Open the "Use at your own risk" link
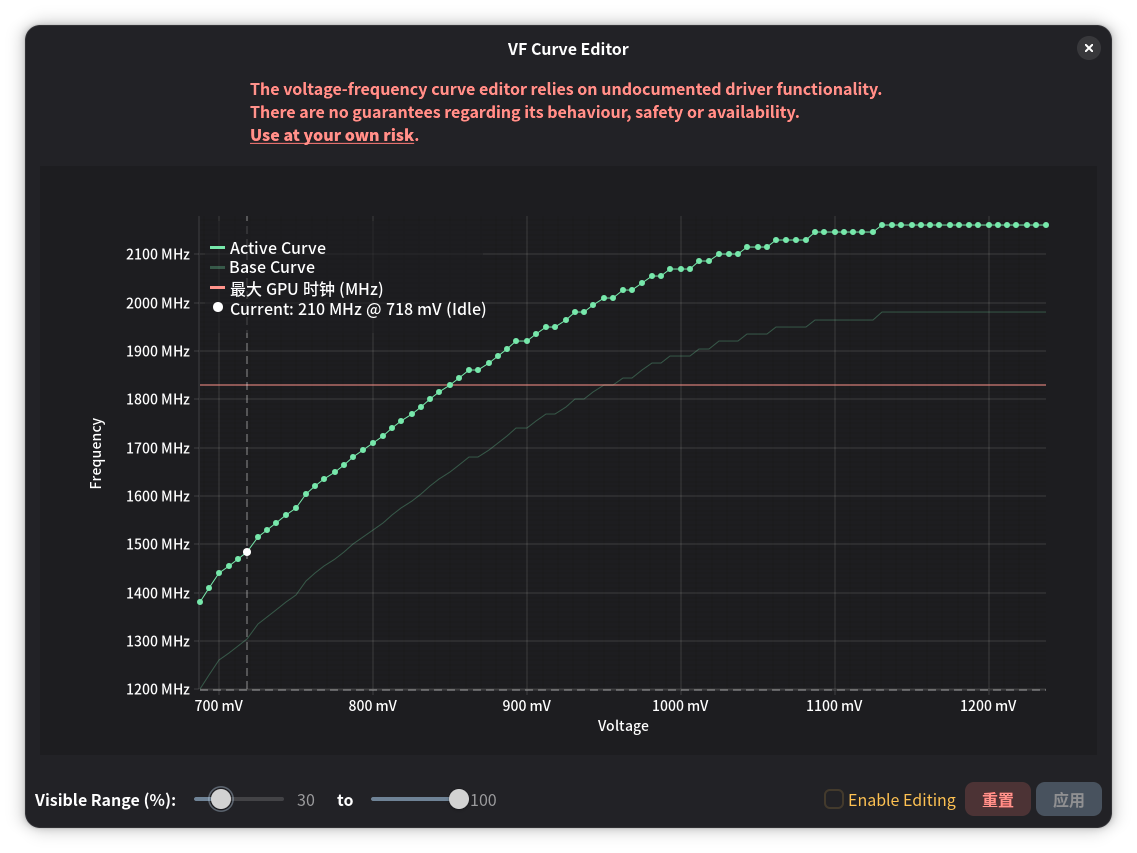This screenshot has width=1137, height=853. (331, 135)
